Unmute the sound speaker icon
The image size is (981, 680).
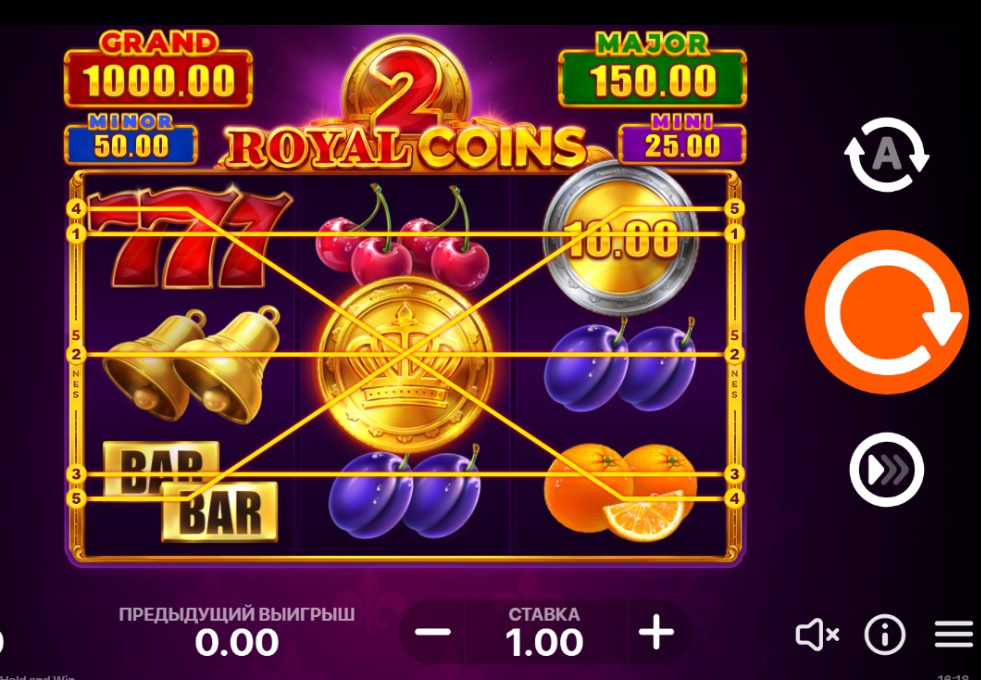(x=817, y=635)
